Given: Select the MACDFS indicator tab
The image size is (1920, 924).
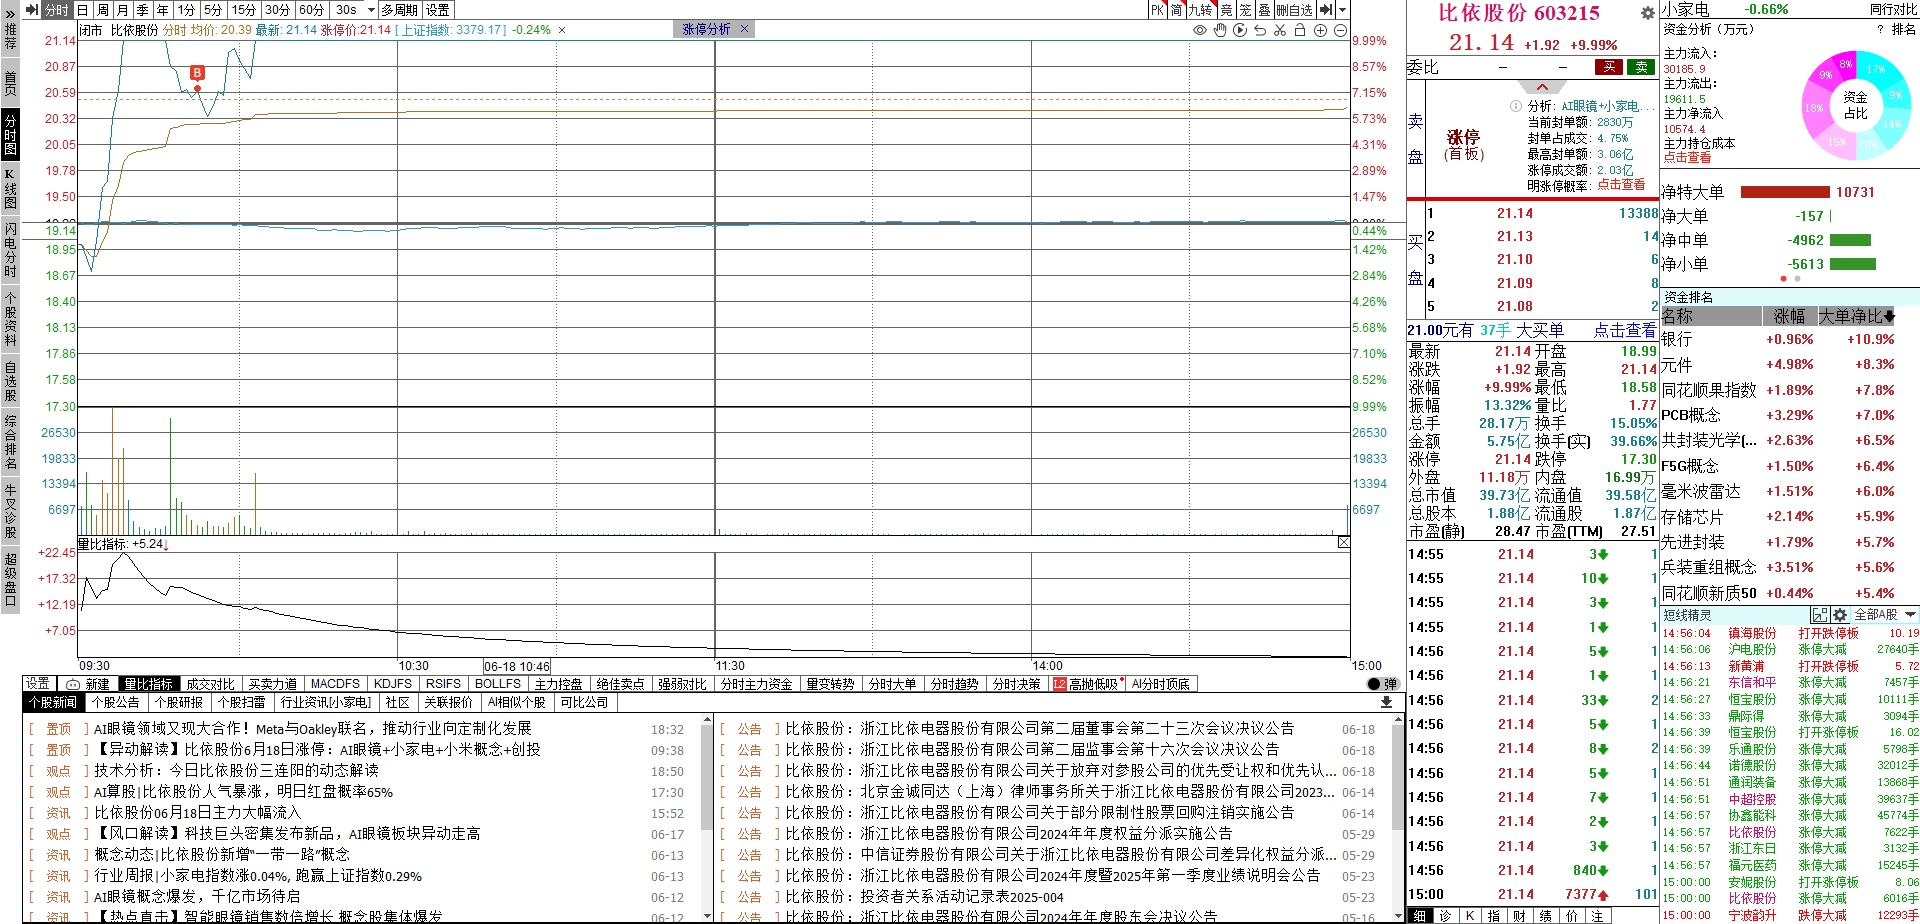Looking at the screenshot, I should pos(335,684).
